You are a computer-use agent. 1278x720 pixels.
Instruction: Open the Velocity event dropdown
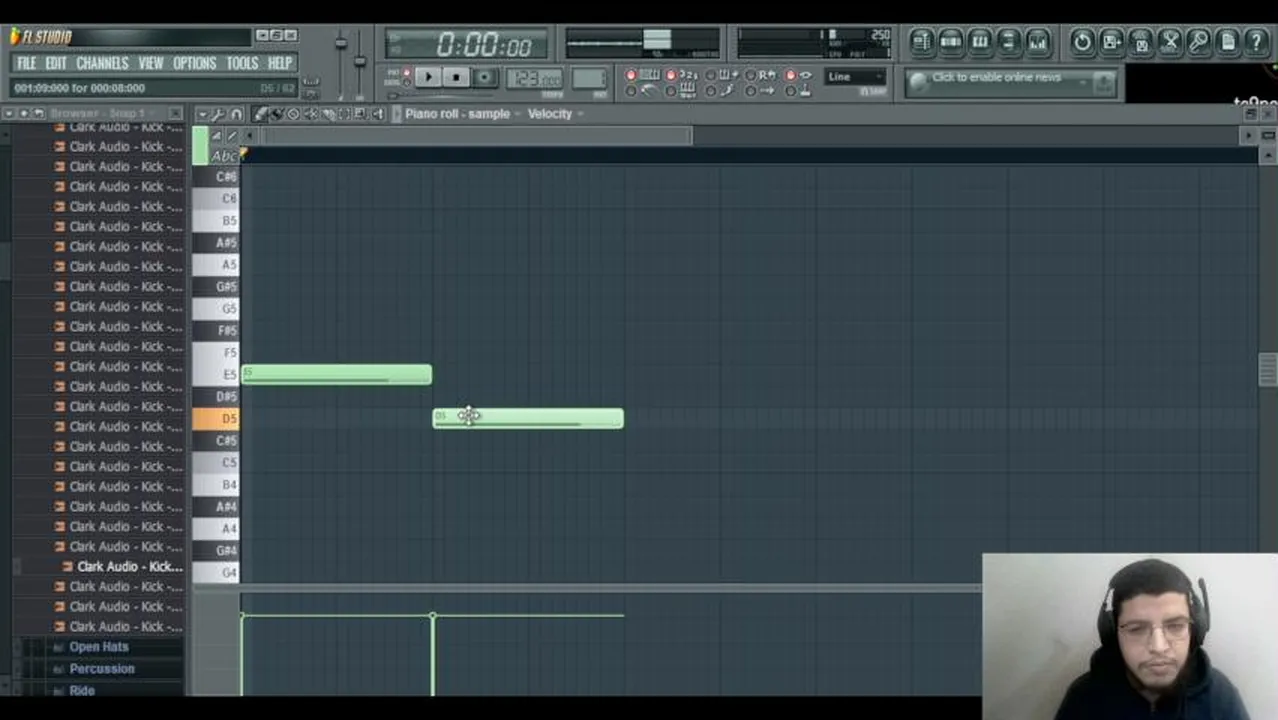coord(556,114)
